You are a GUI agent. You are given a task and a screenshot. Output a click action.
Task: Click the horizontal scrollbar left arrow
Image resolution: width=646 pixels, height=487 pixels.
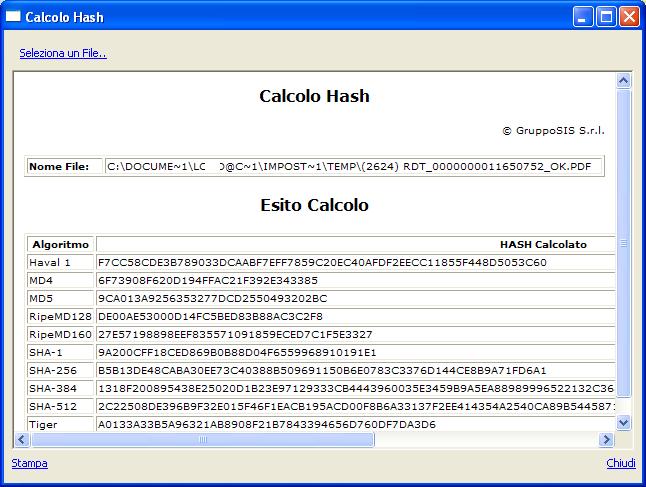[x=22, y=439]
